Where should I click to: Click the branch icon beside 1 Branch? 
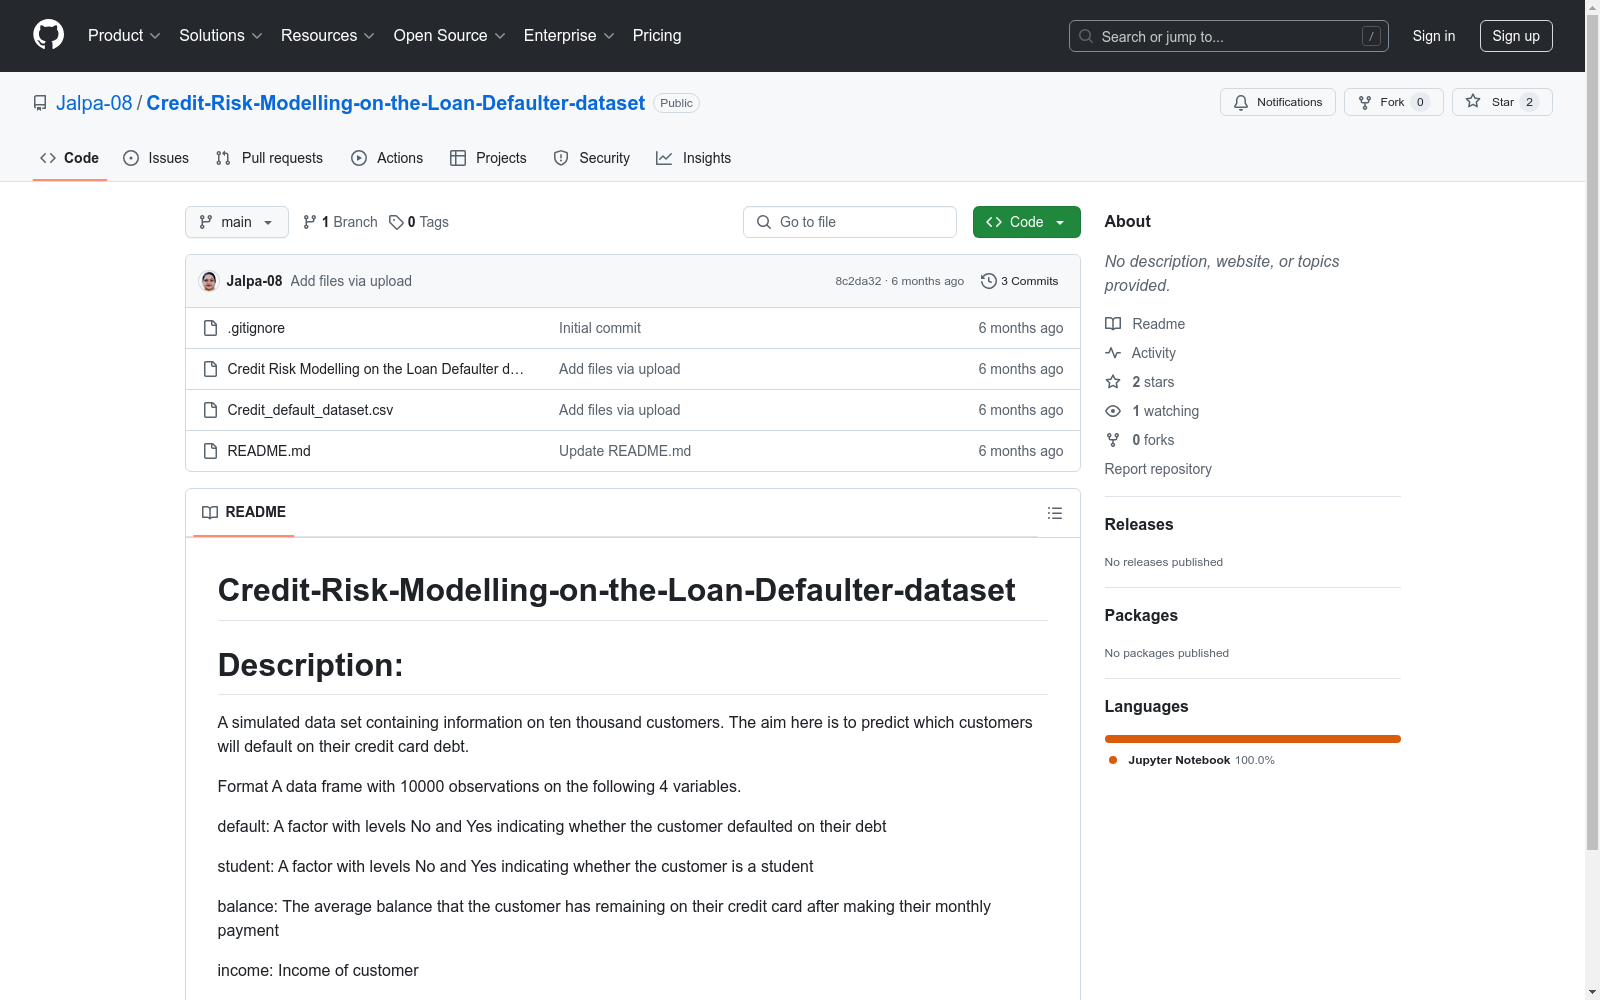click(310, 222)
